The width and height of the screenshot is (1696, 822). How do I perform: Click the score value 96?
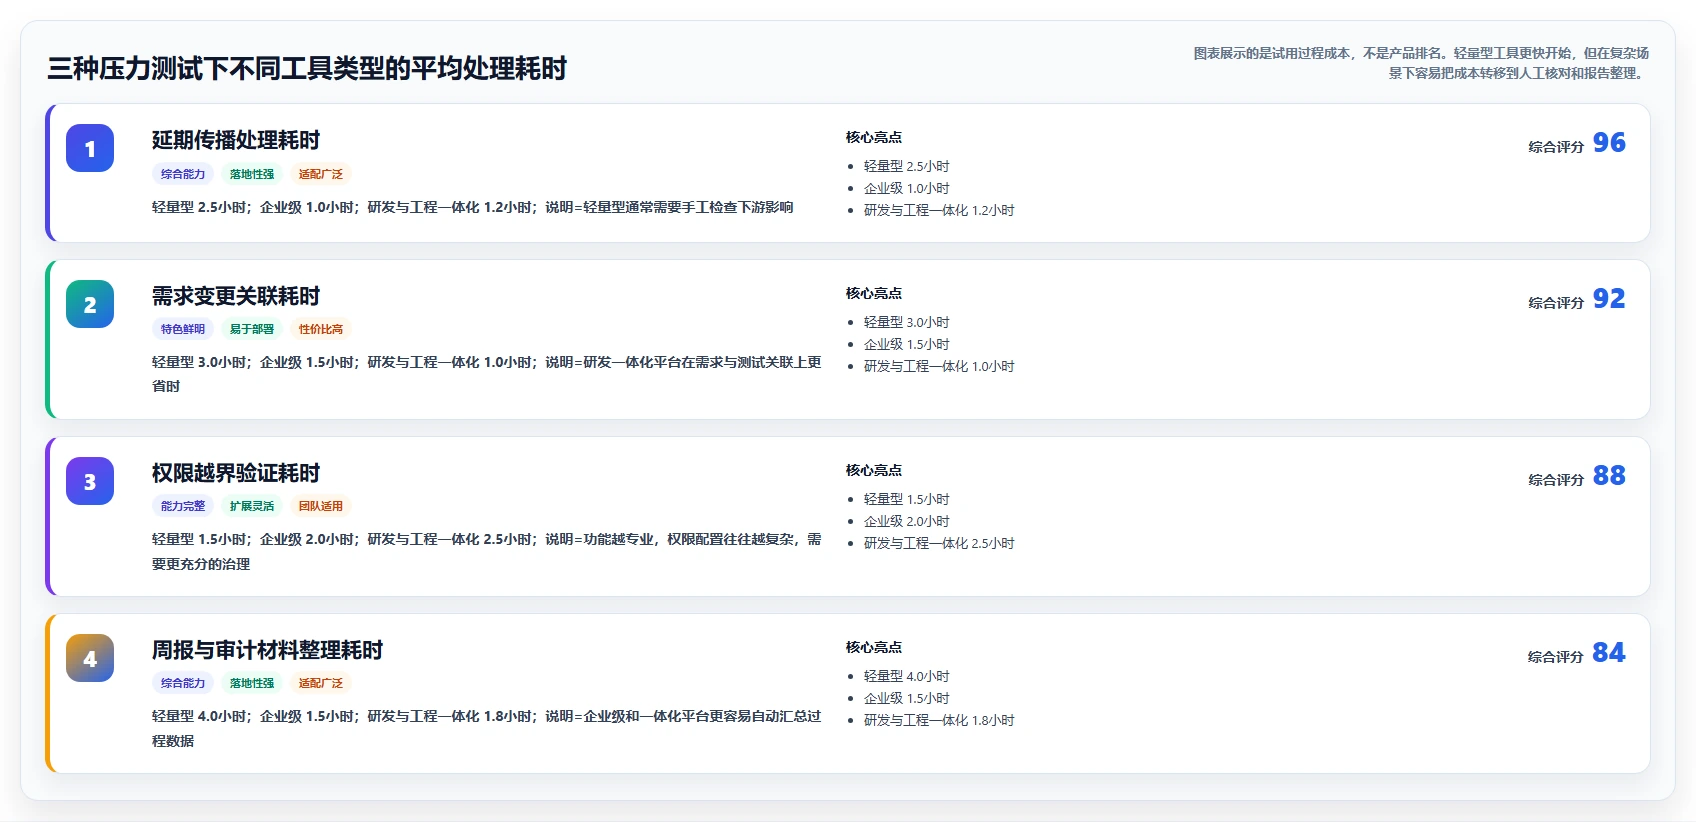[x=1609, y=143]
